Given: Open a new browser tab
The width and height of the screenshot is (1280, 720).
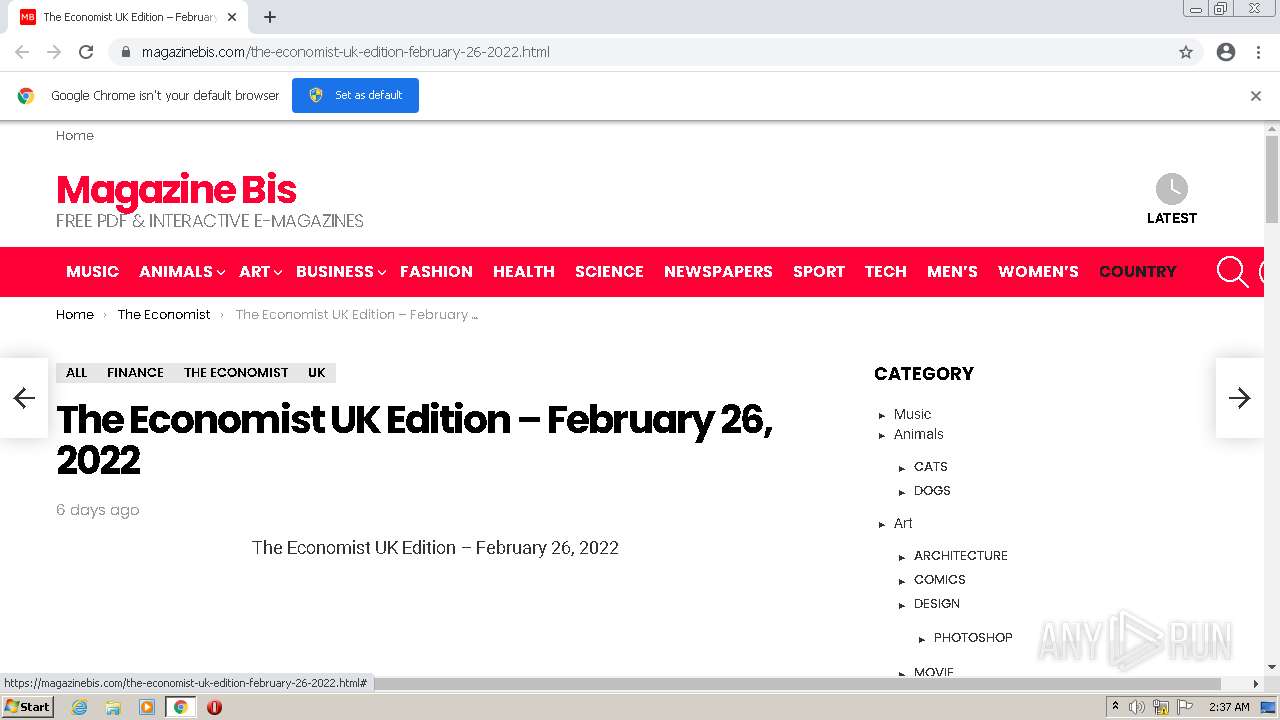Looking at the screenshot, I should click(x=270, y=17).
